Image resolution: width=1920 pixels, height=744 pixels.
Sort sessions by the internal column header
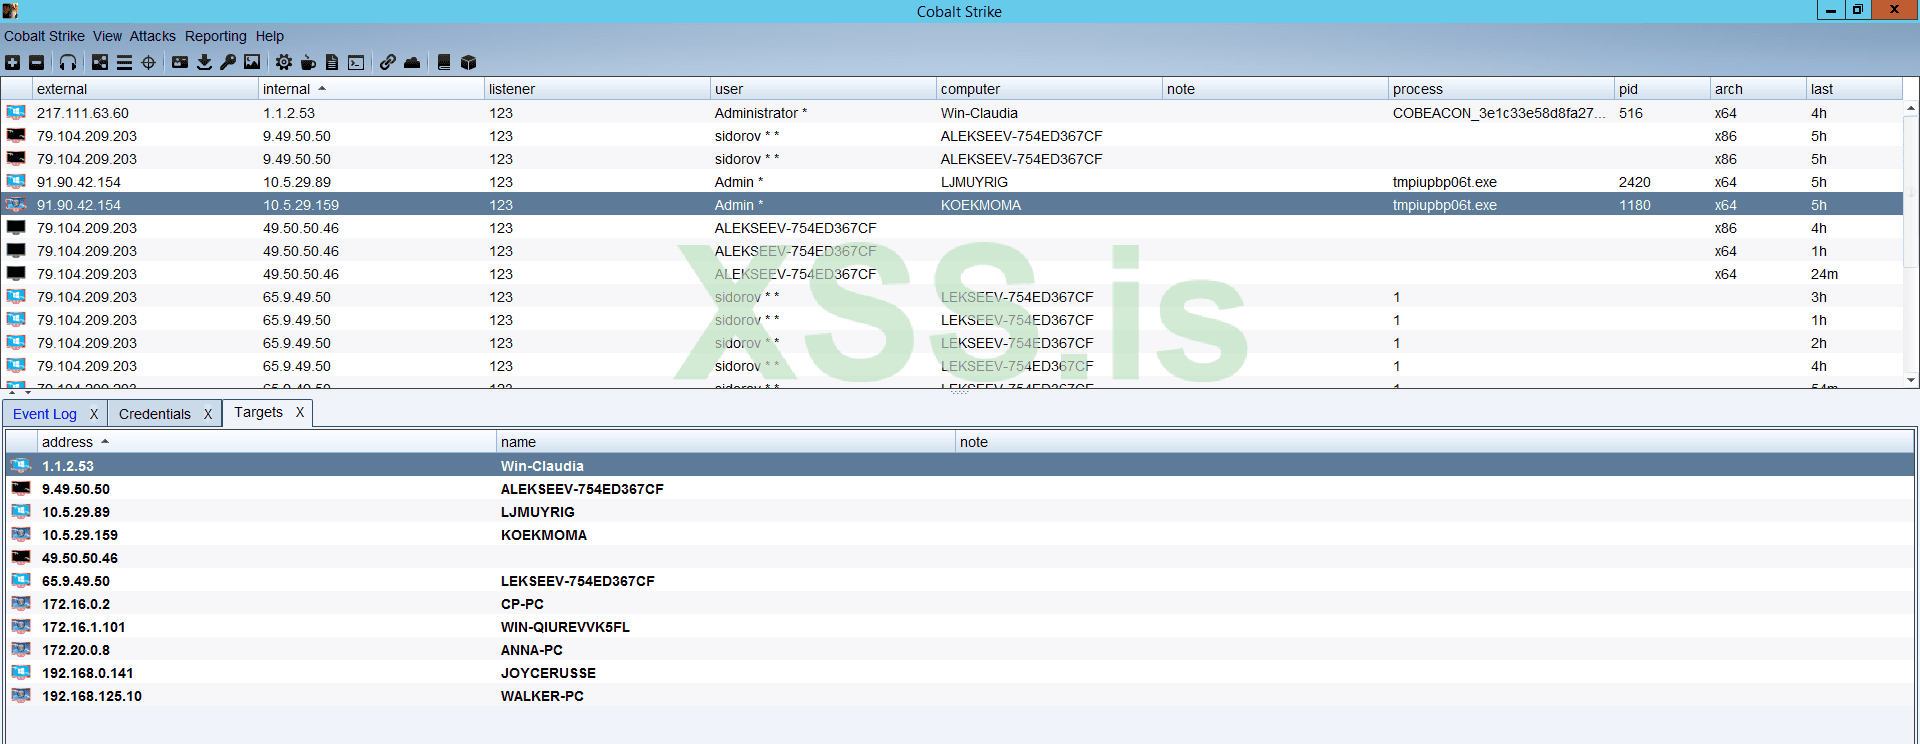tap(371, 89)
